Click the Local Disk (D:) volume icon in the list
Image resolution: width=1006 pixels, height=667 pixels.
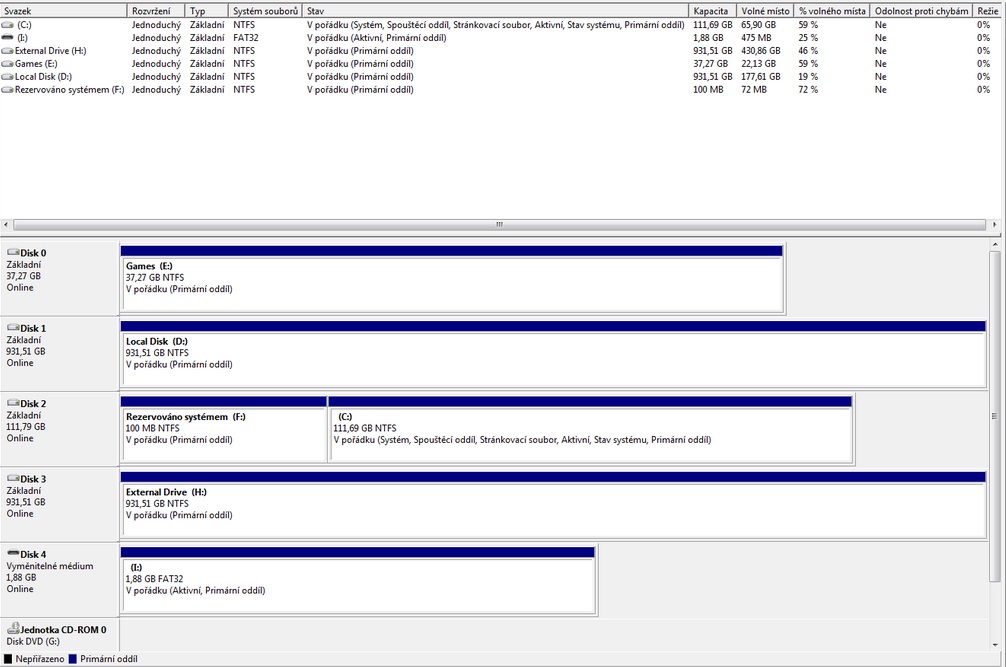(9, 76)
